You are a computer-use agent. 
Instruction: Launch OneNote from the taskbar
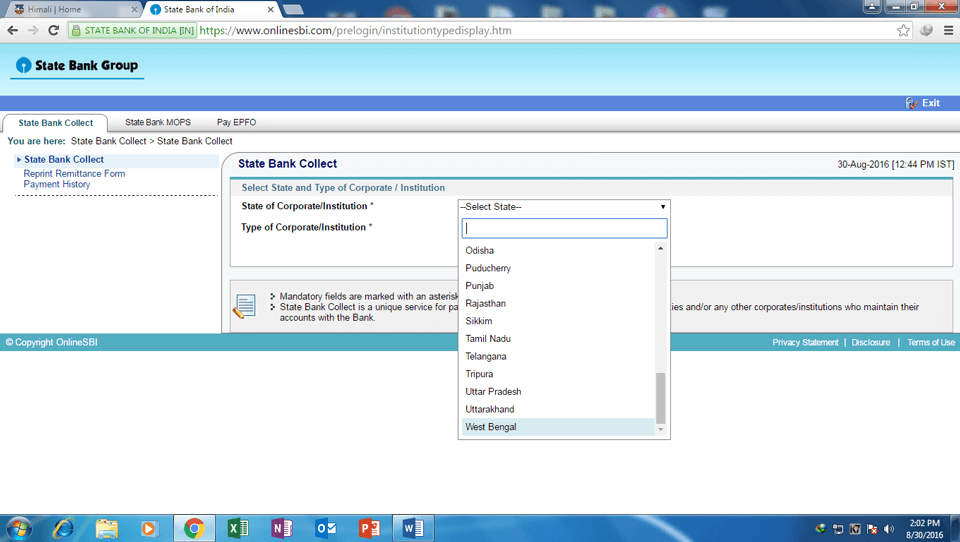pos(282,528)
